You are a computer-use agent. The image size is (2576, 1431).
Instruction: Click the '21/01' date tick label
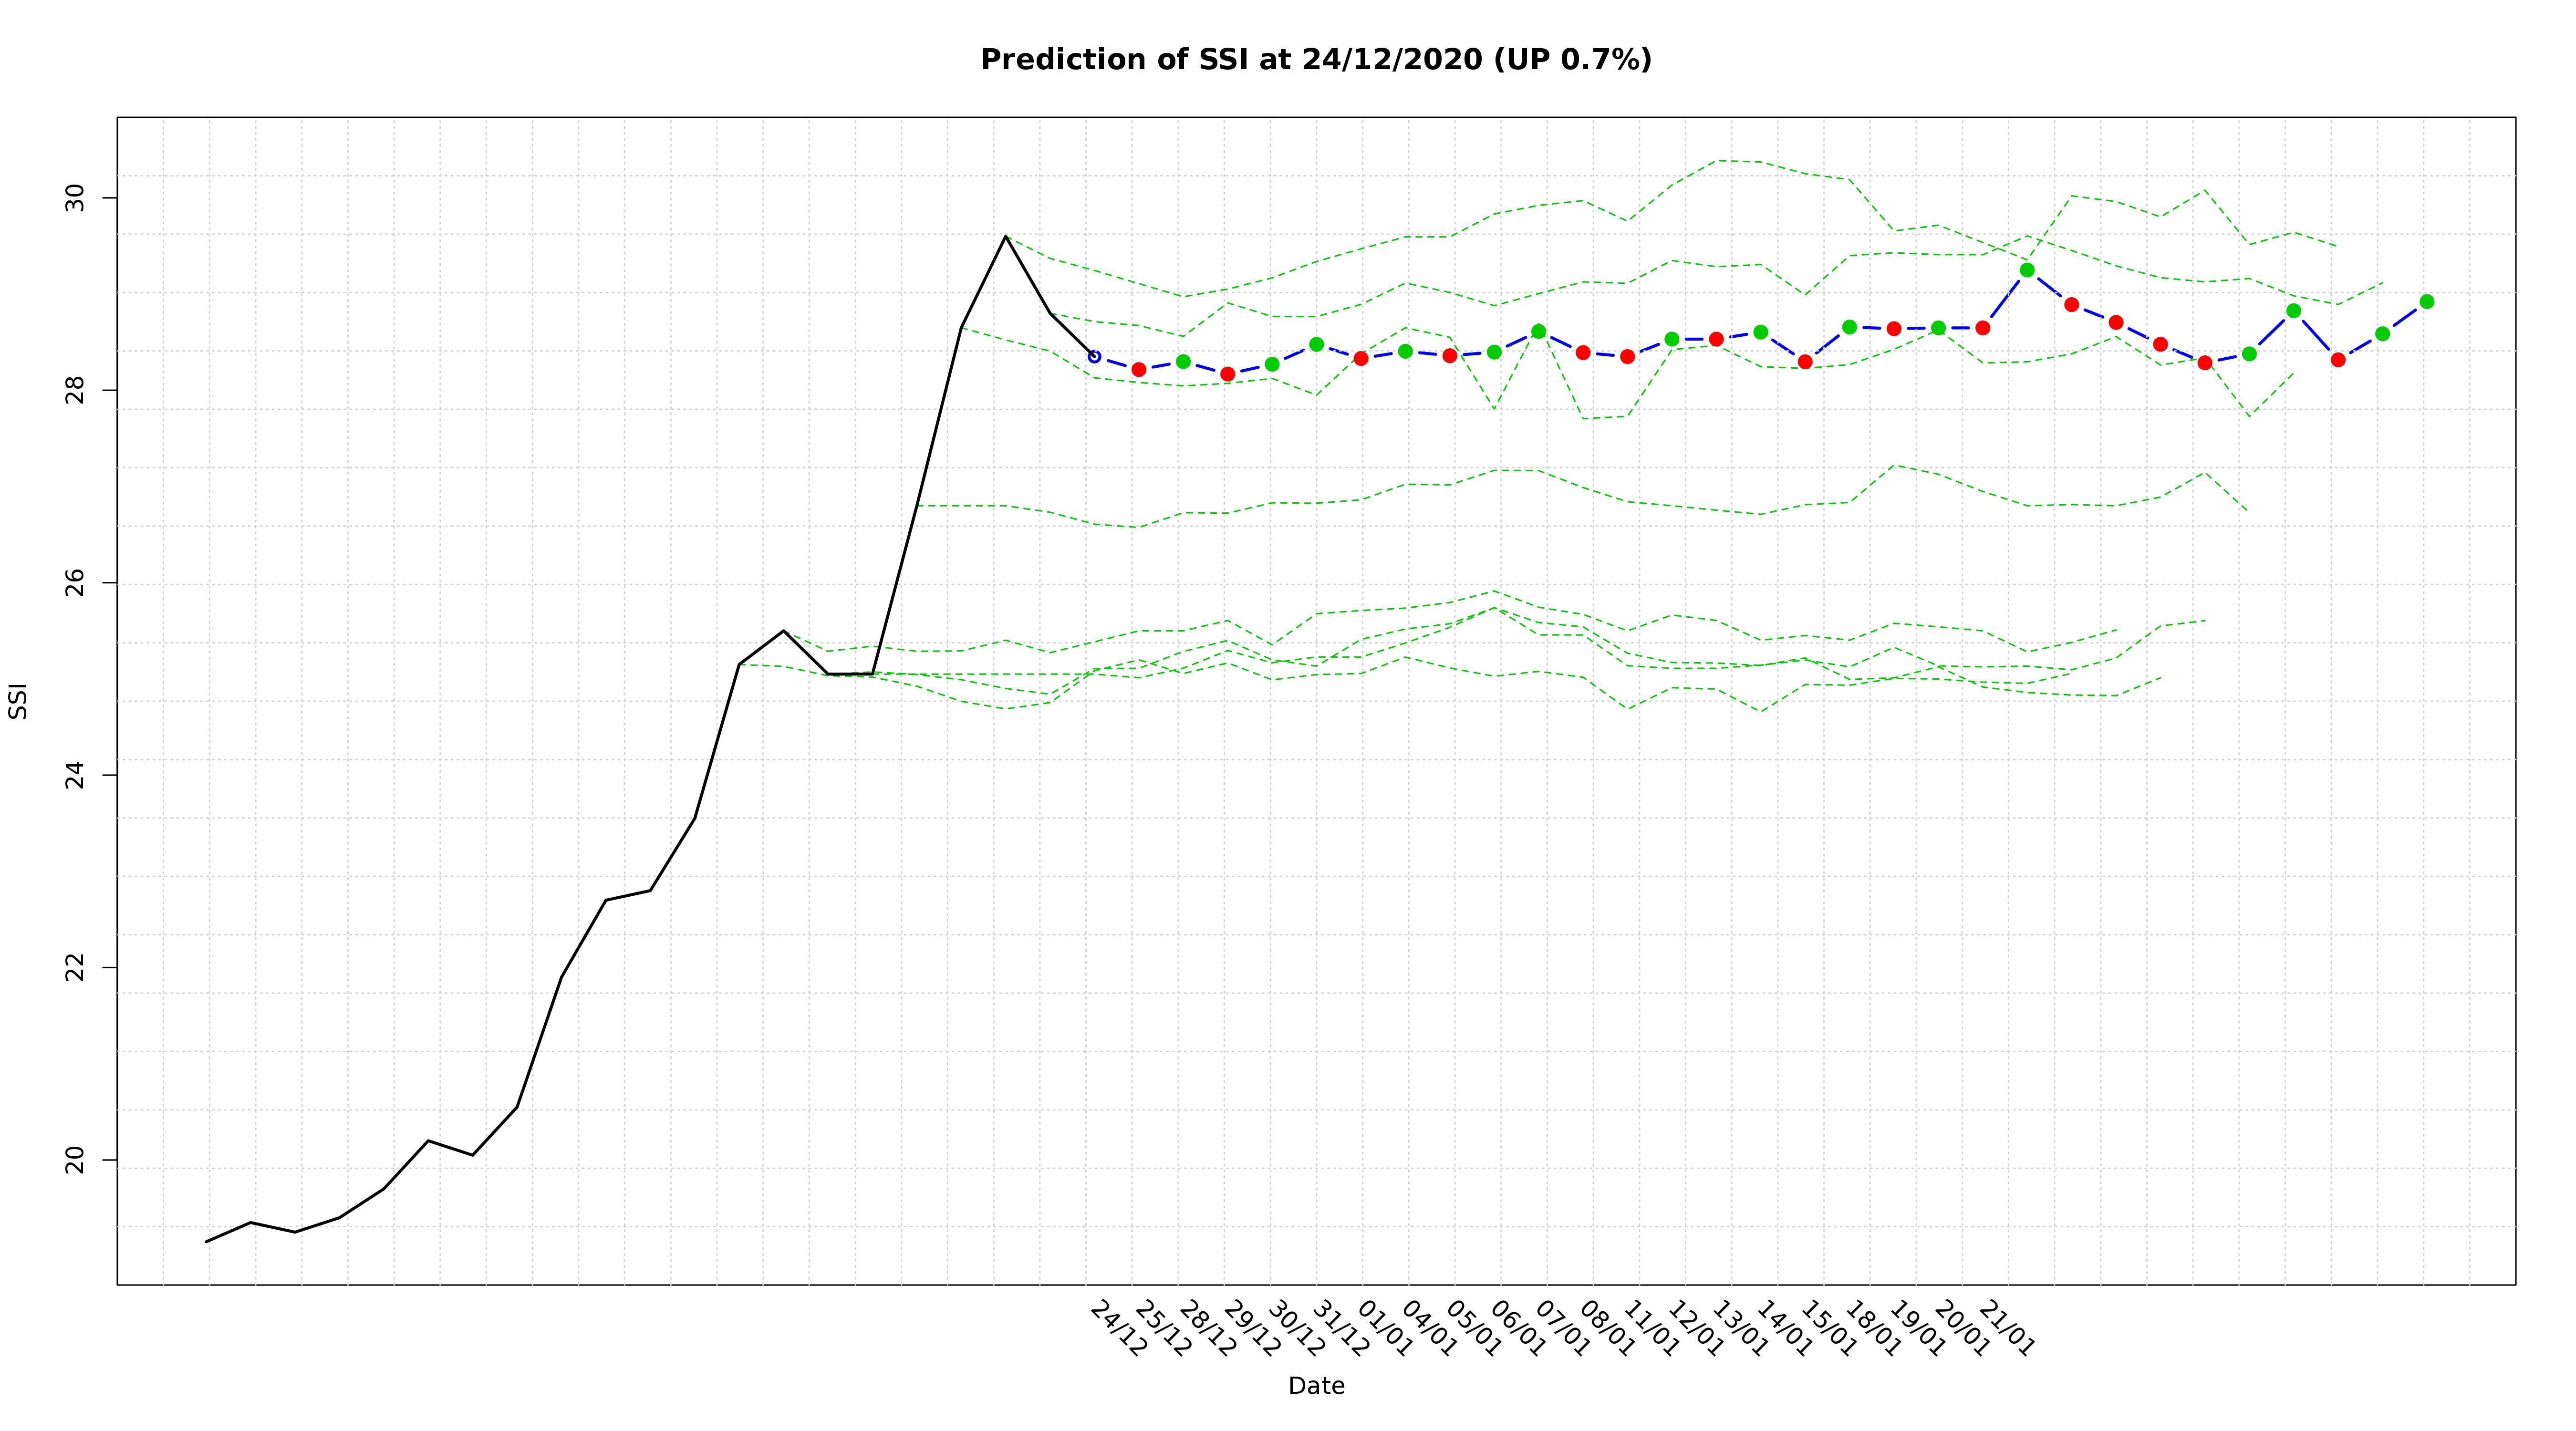coord(2006,1328)
